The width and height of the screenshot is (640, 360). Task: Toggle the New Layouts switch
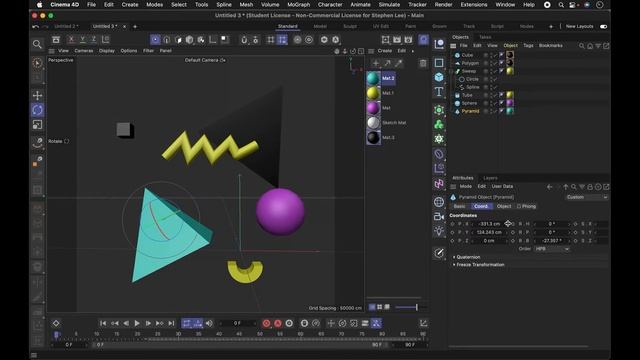(603, 27)
